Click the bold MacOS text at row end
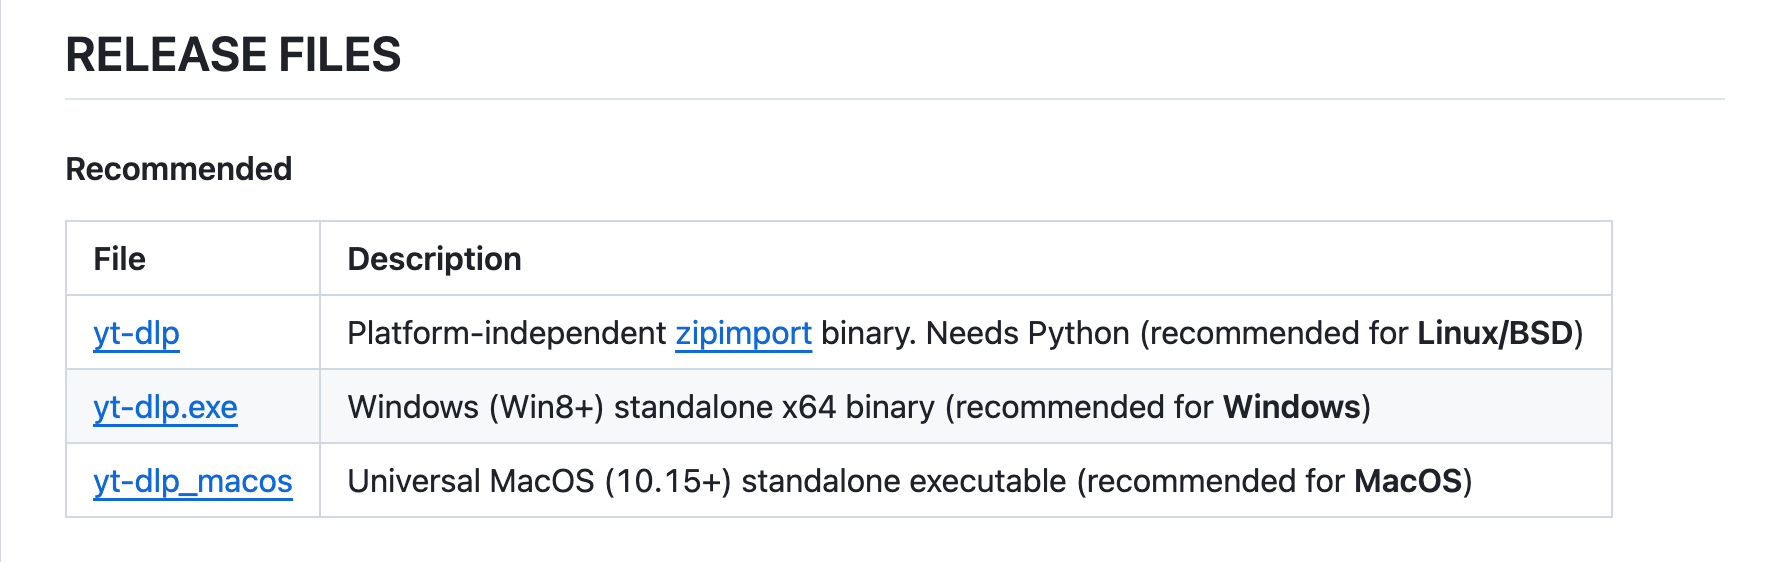This screenshot has width=1786, height=562. [x=1408, y=481]
